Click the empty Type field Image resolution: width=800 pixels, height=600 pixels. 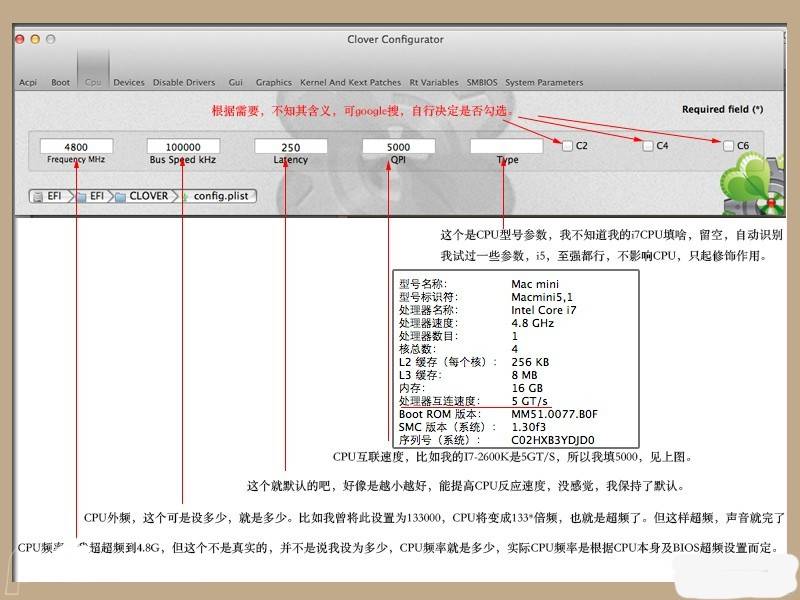coord(507,146)
